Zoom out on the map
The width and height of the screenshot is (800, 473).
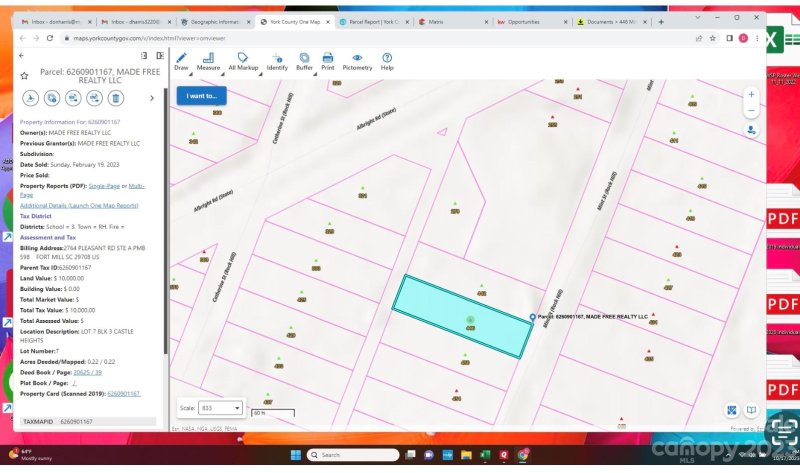coord(751,110)
